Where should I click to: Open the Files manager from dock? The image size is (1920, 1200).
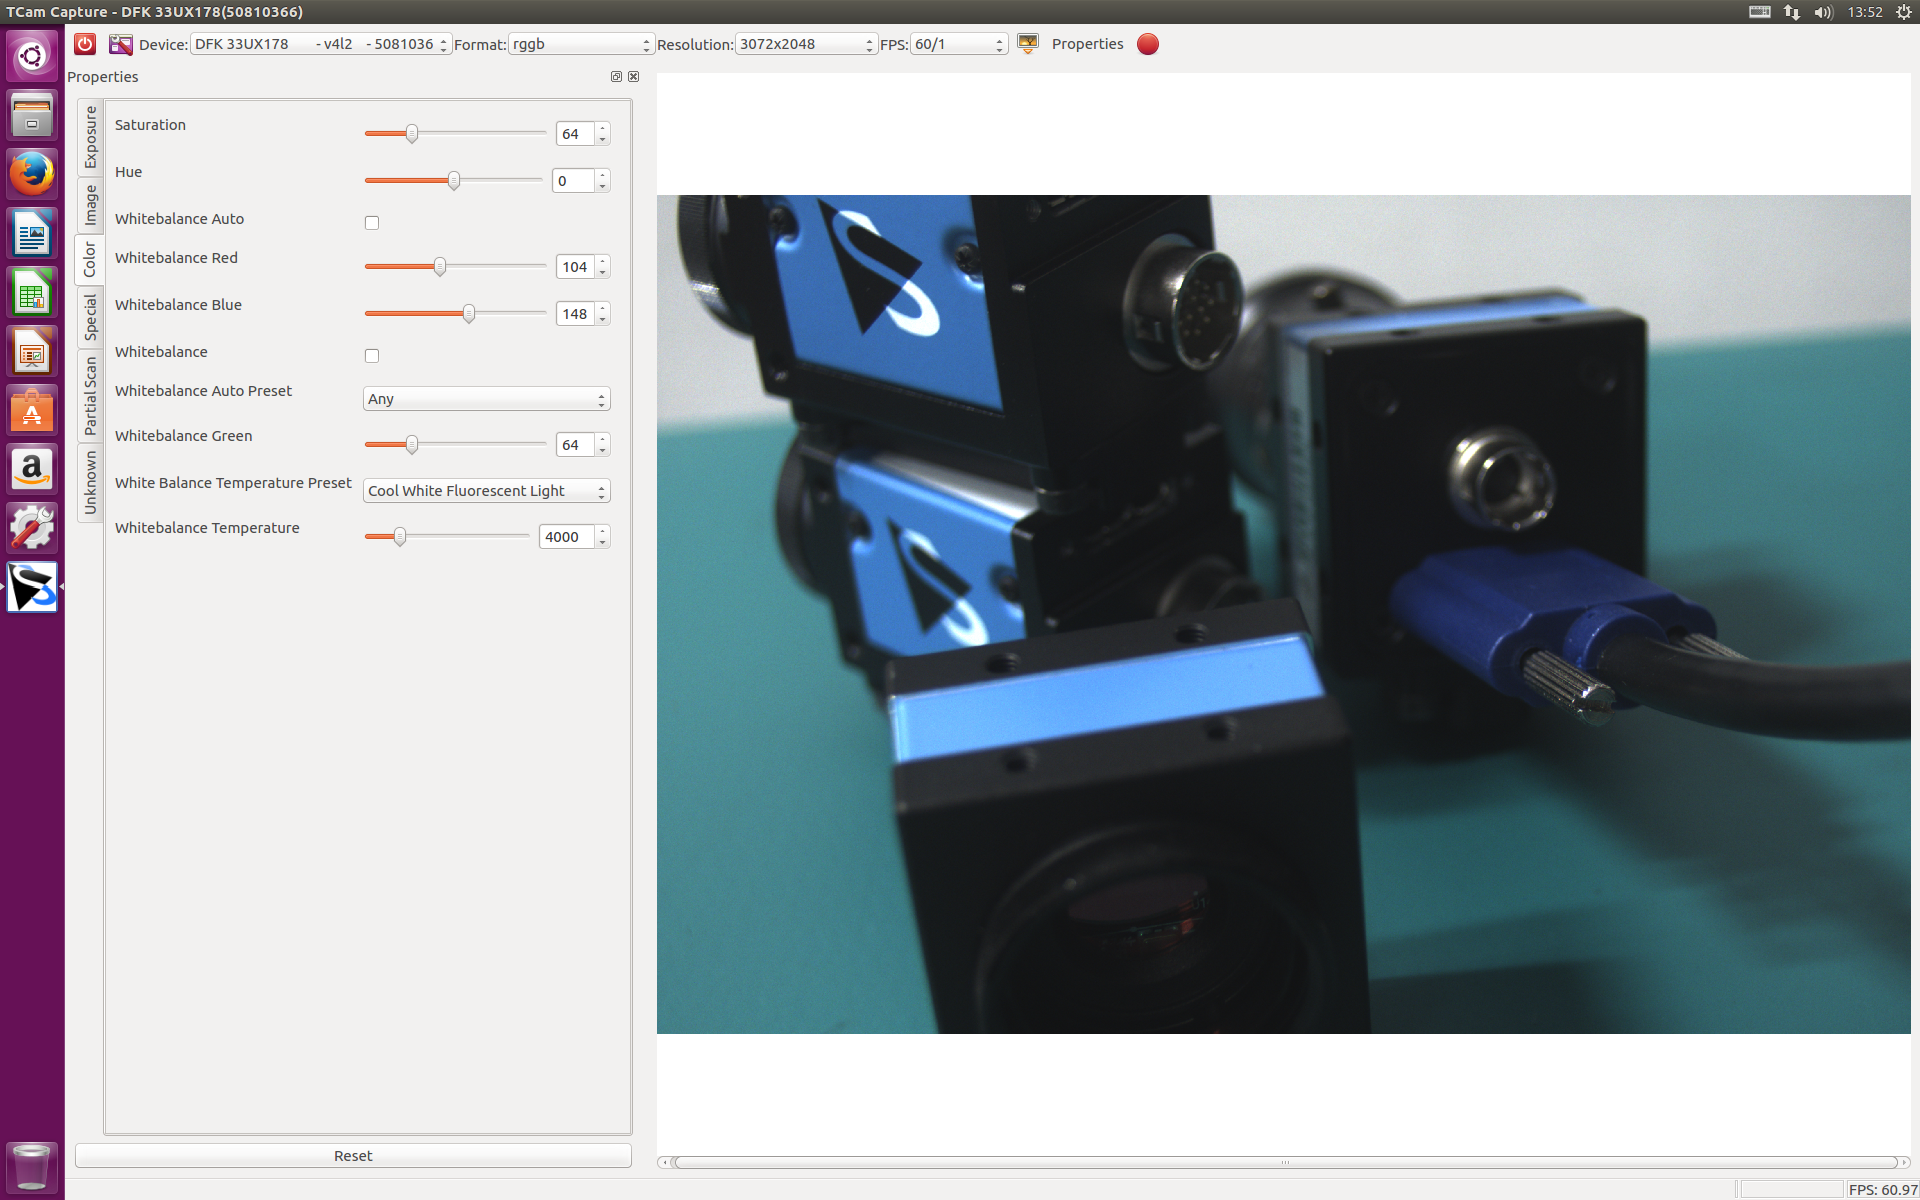click(32, 114)
